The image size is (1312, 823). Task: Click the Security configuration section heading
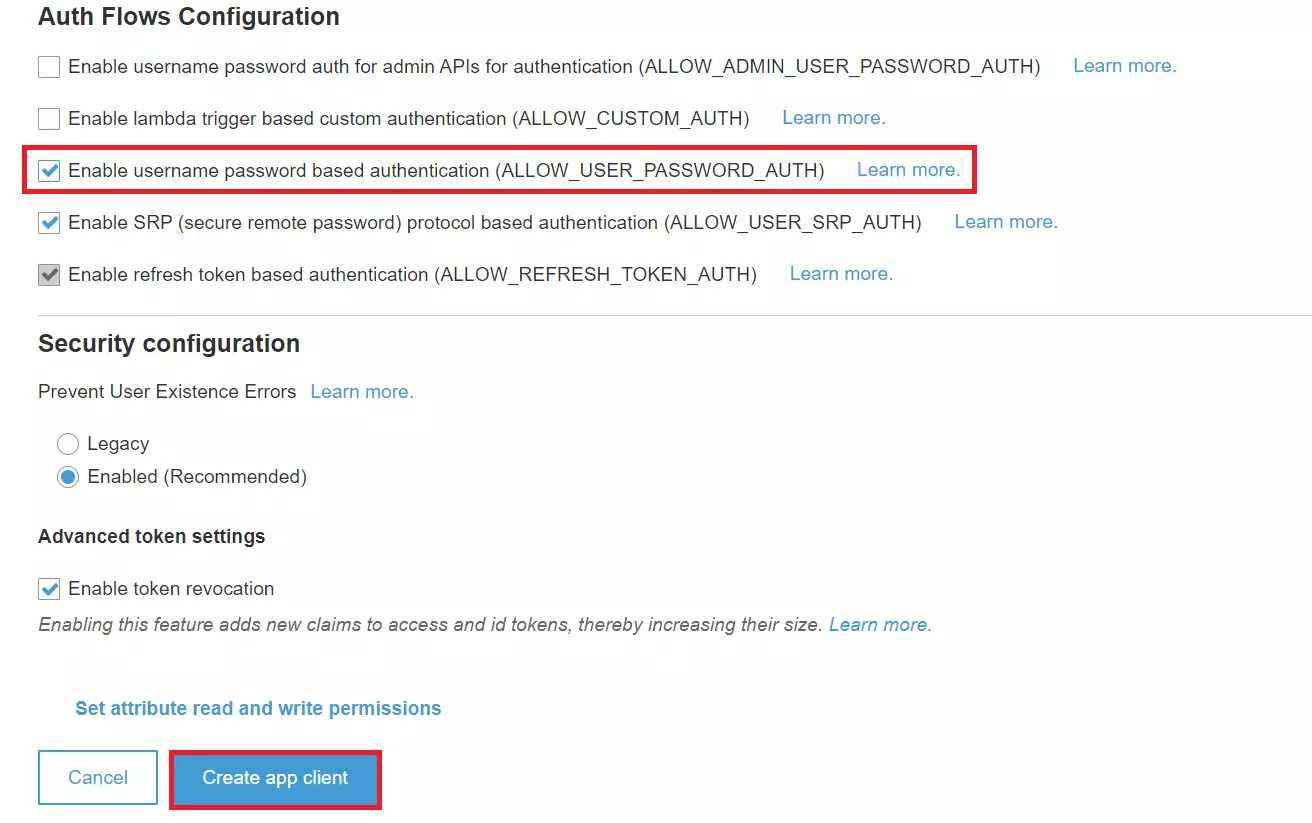click(168, 343)
